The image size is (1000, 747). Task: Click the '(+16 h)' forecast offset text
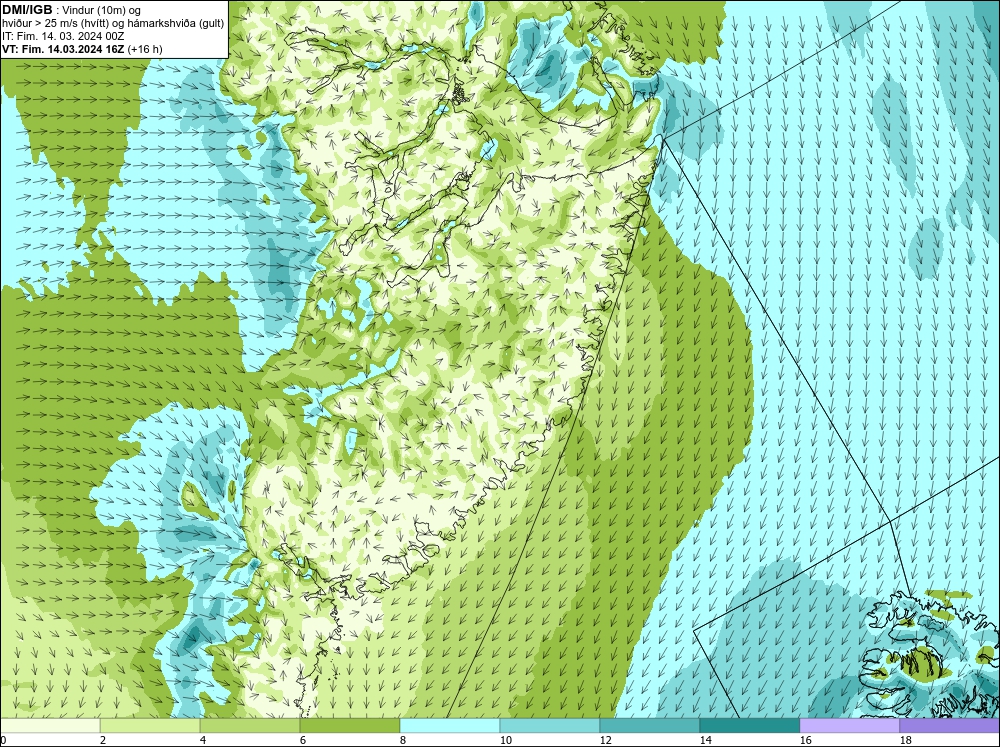pyautogui.click(x=145, y=49)
